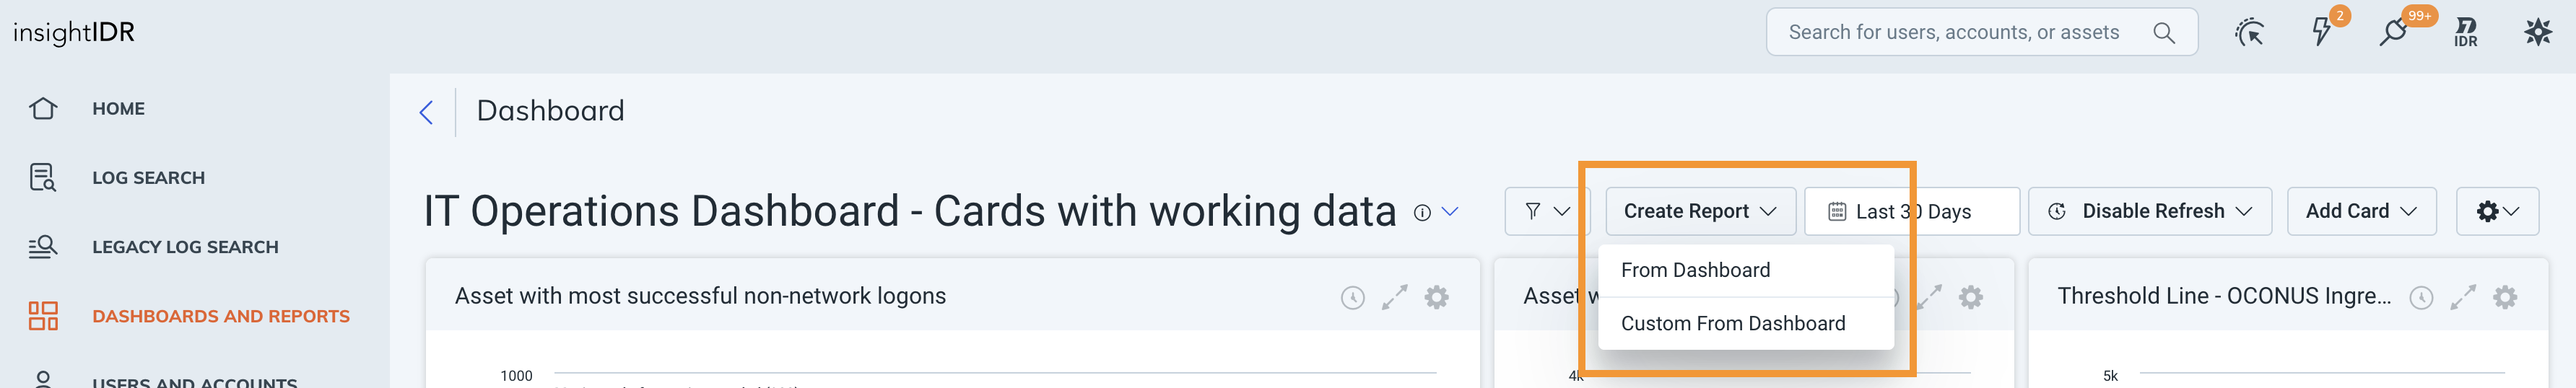2576x388 pixels.
Task: Open the guided tour cursor icon
Action: [2249, 33]
